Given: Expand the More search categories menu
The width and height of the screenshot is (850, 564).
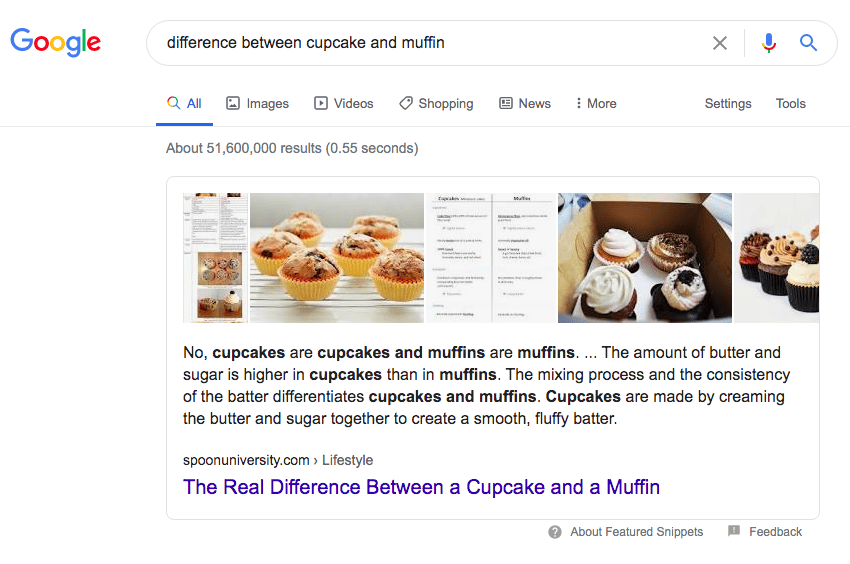Looking at the screenshot, I should tap(596, 103).
